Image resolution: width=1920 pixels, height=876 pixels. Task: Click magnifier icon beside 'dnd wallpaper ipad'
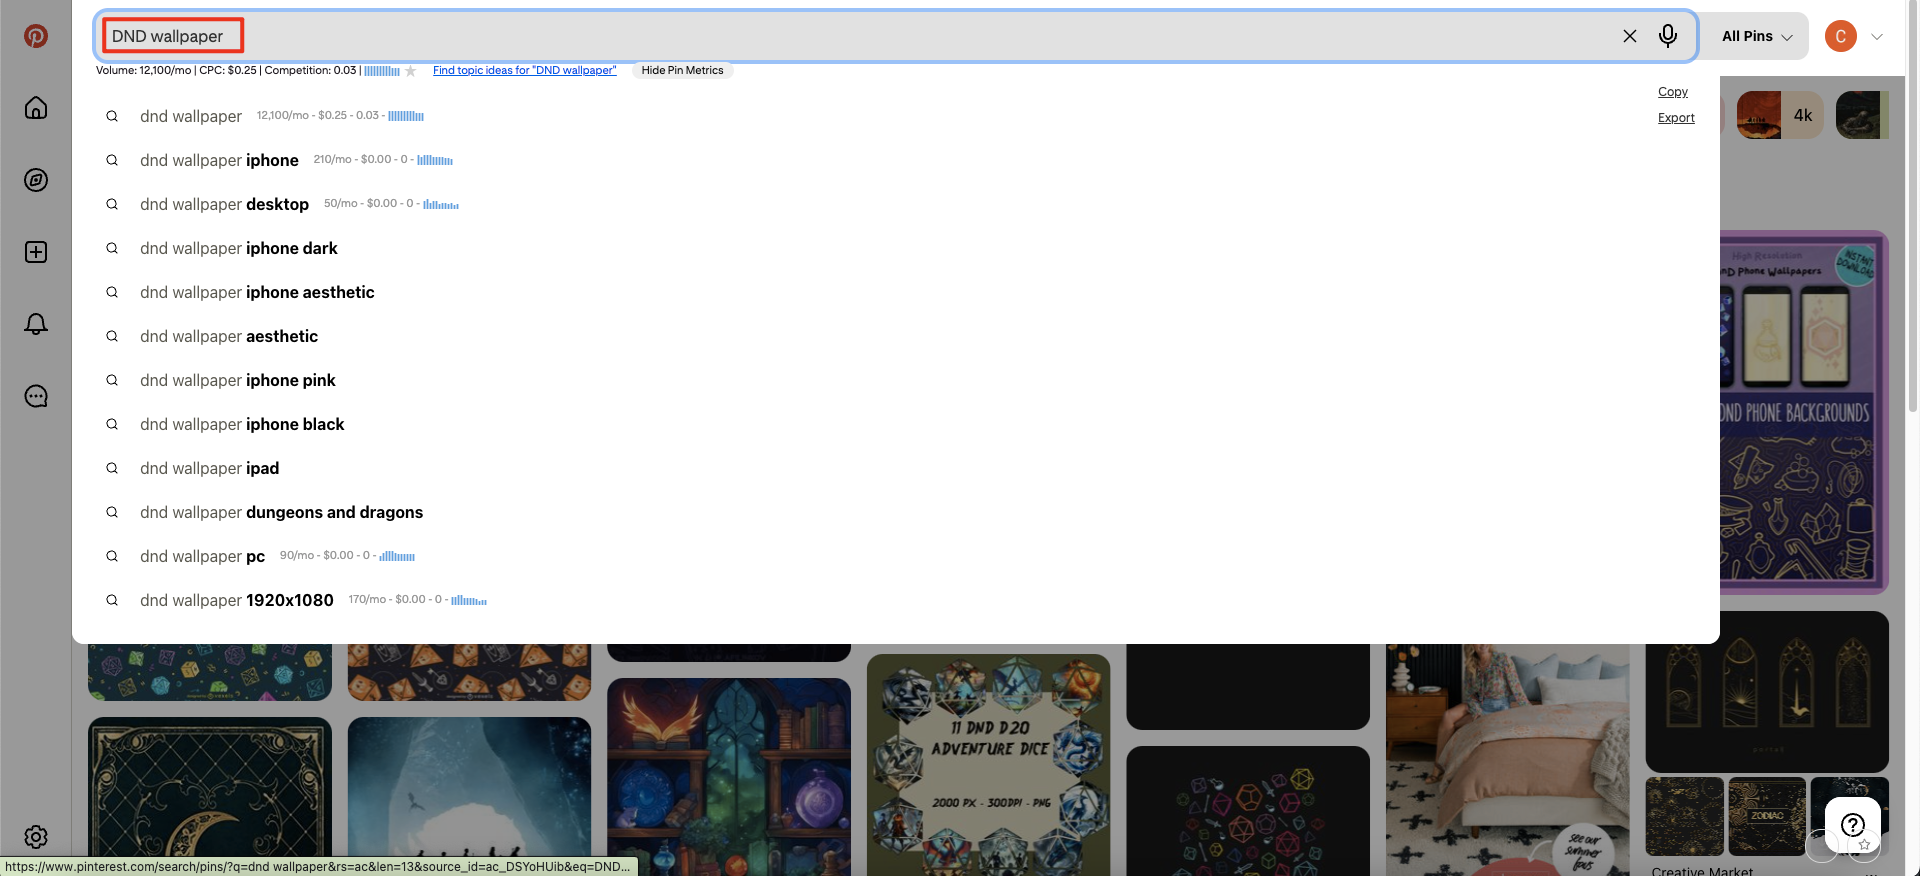(x=112, y=468)
